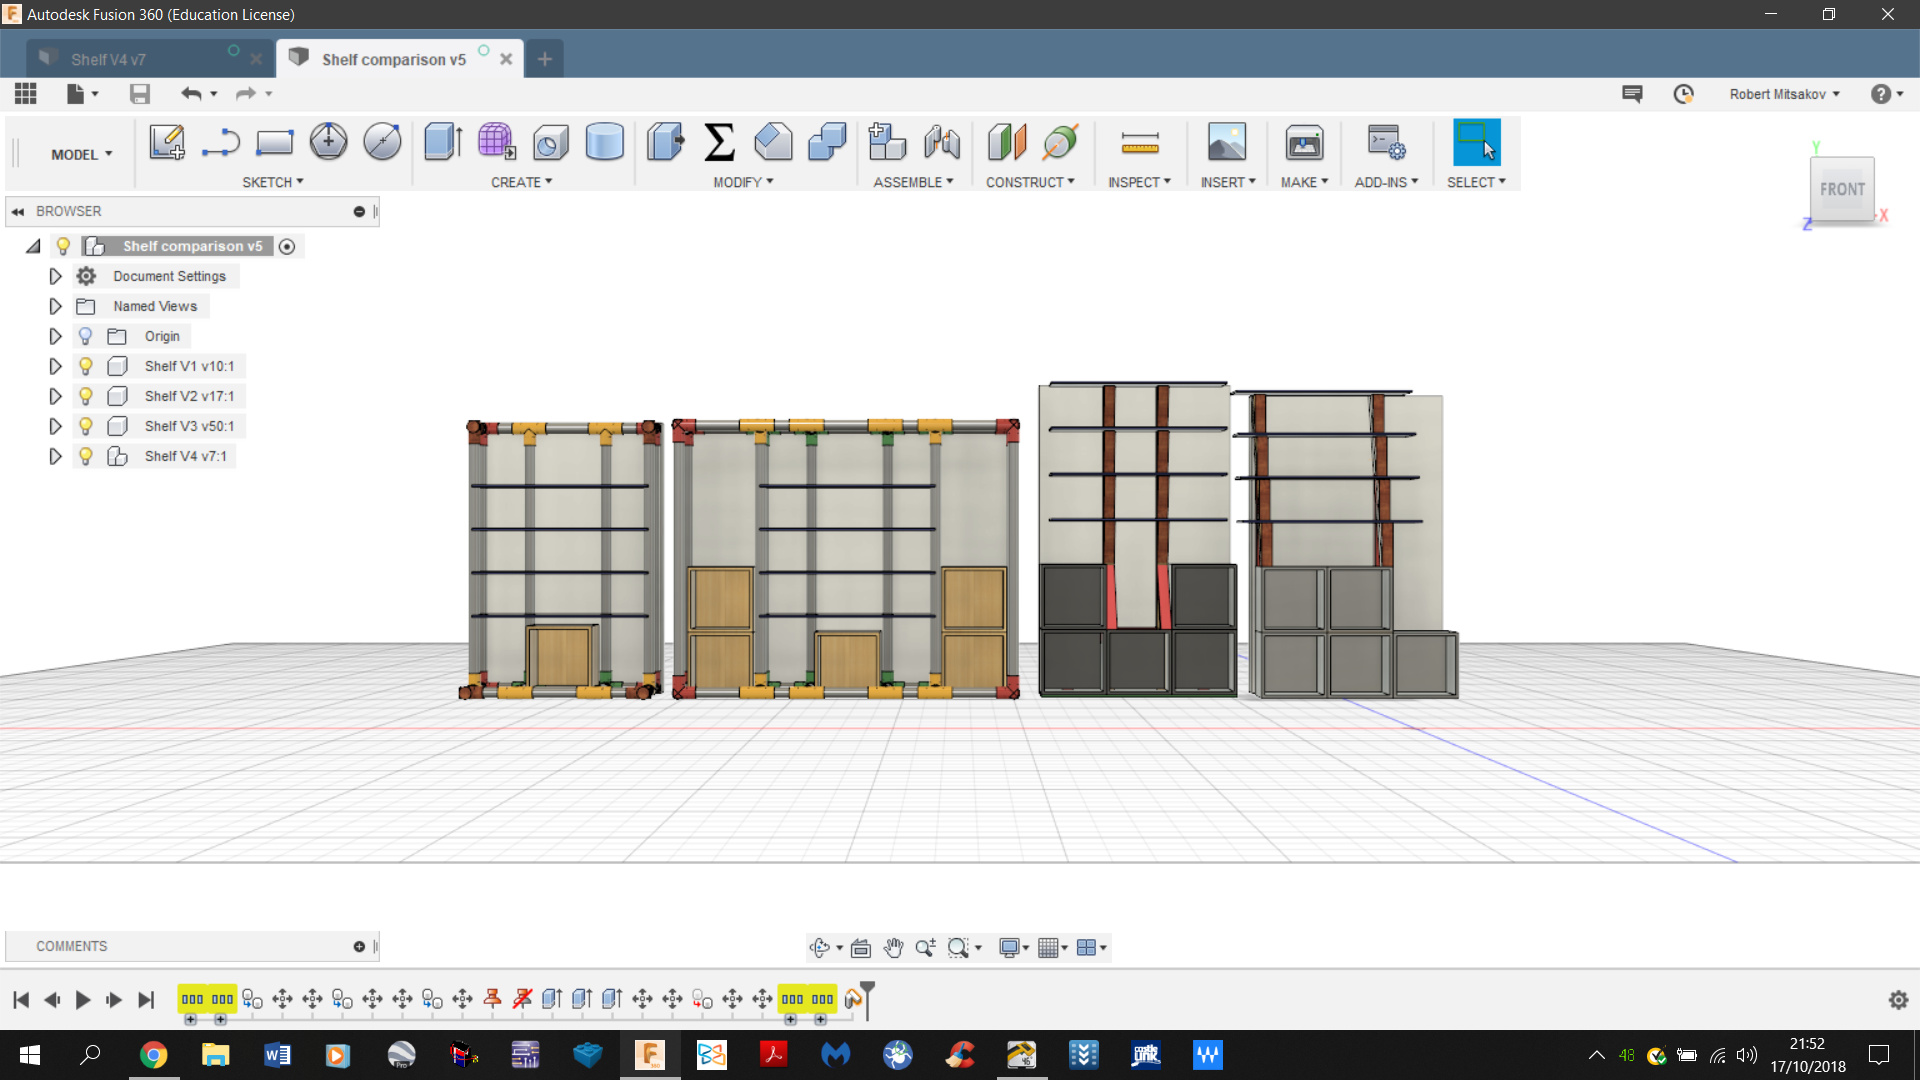
Task: Open Change Parameters sigma icon
Action: 719,142
